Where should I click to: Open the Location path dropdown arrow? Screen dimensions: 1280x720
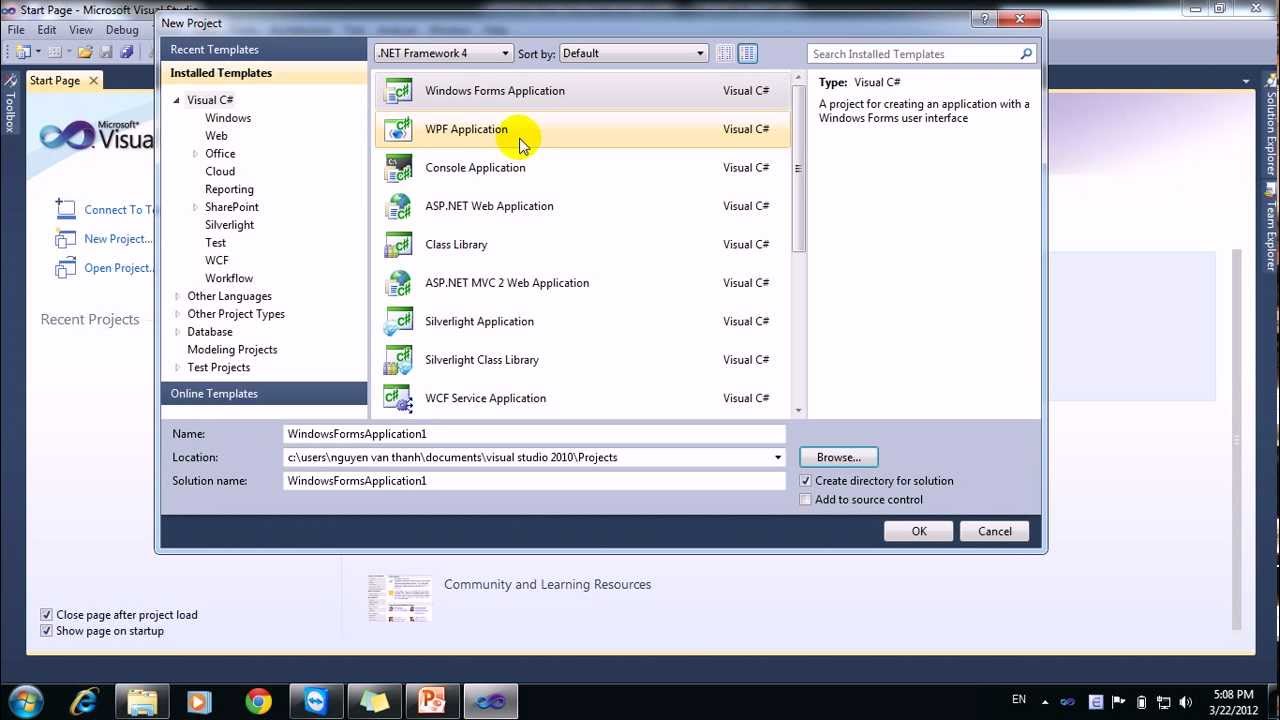(x=777, y=458)
